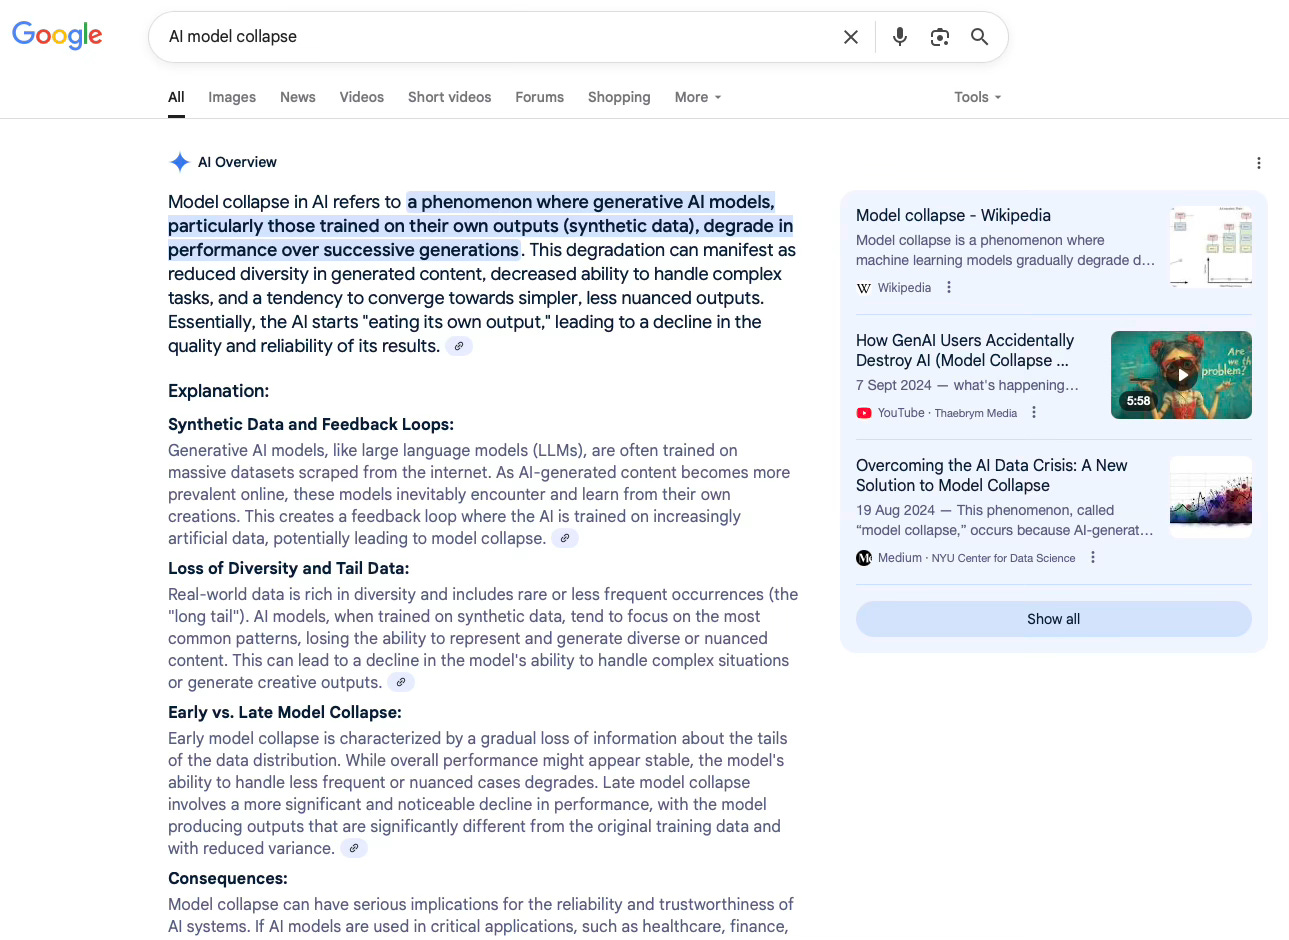This screenshot has width=1289, height=940.
Task: Click the AI Overview label
Action: click(x=237, y=162)
